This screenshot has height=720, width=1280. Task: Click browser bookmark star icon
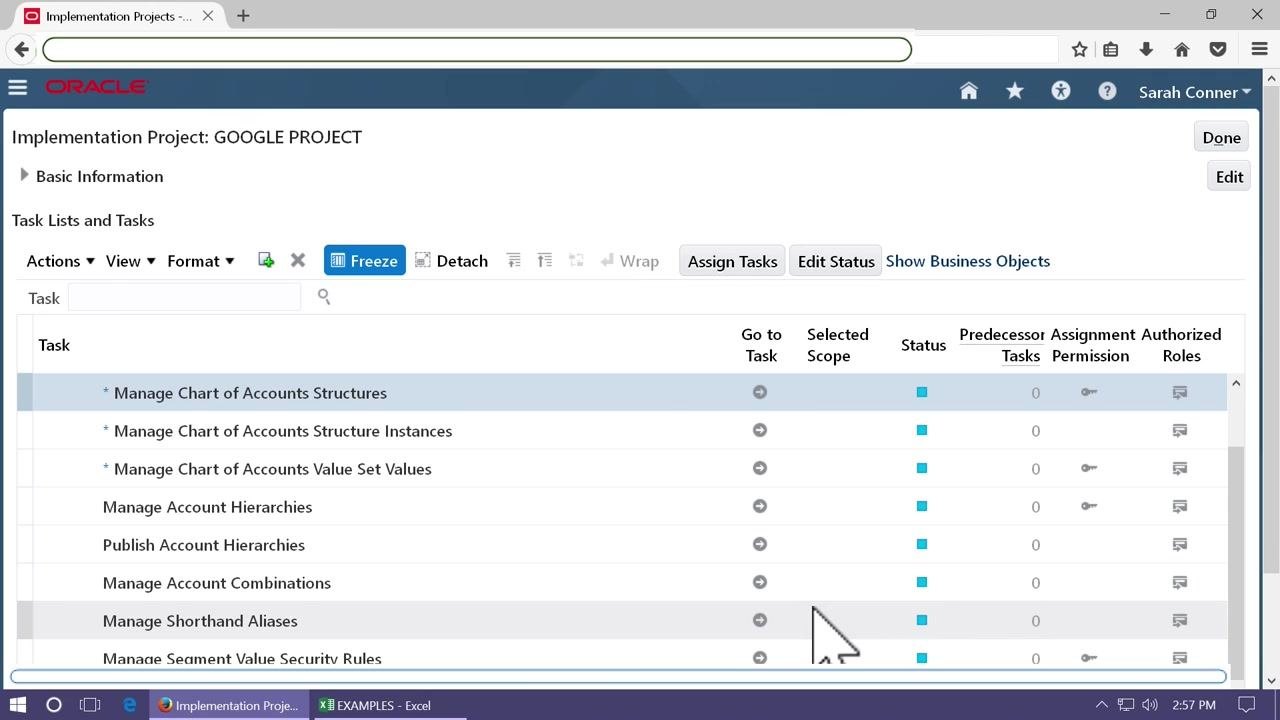click(x=1079, y=49)
